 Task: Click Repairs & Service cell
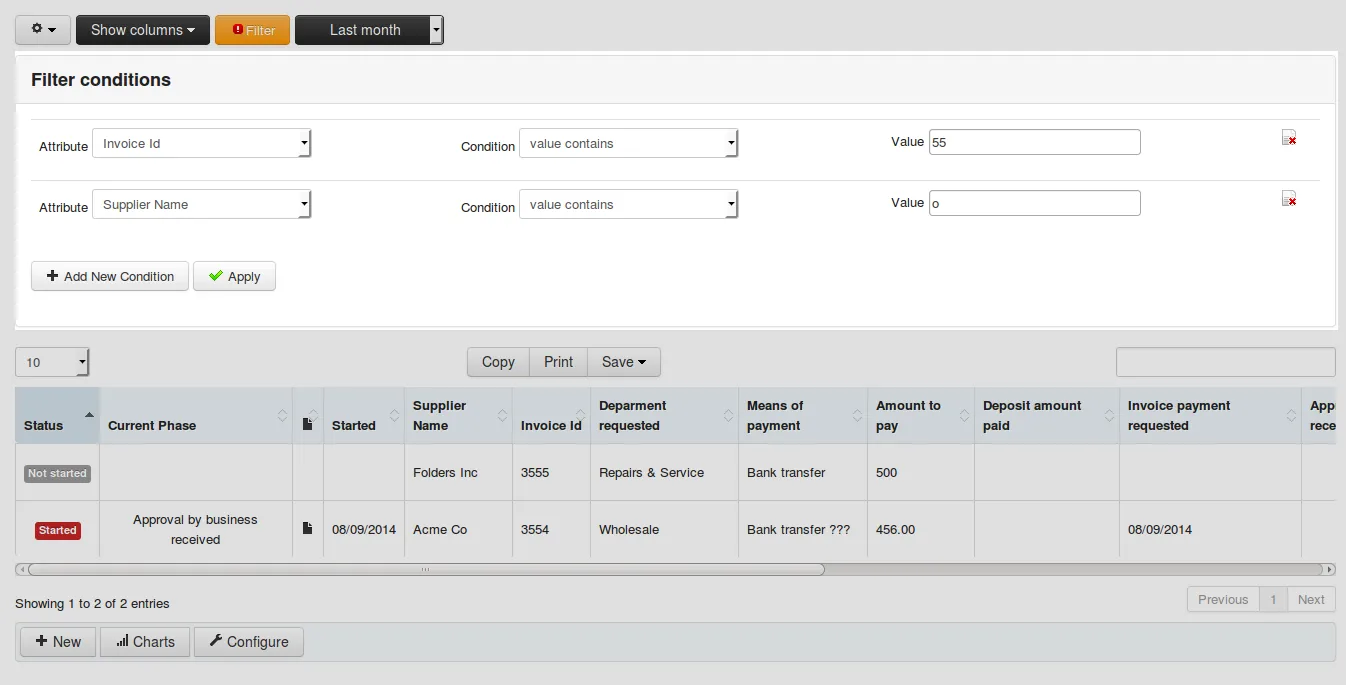pyautogui.click(x=665, y=473)
